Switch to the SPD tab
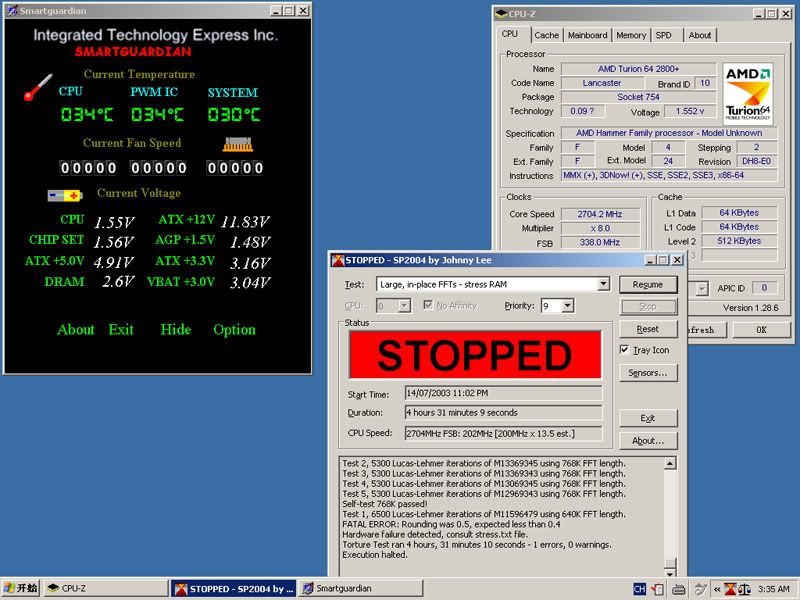The width and height of the screenshot is (800, 600). (663, 35)
